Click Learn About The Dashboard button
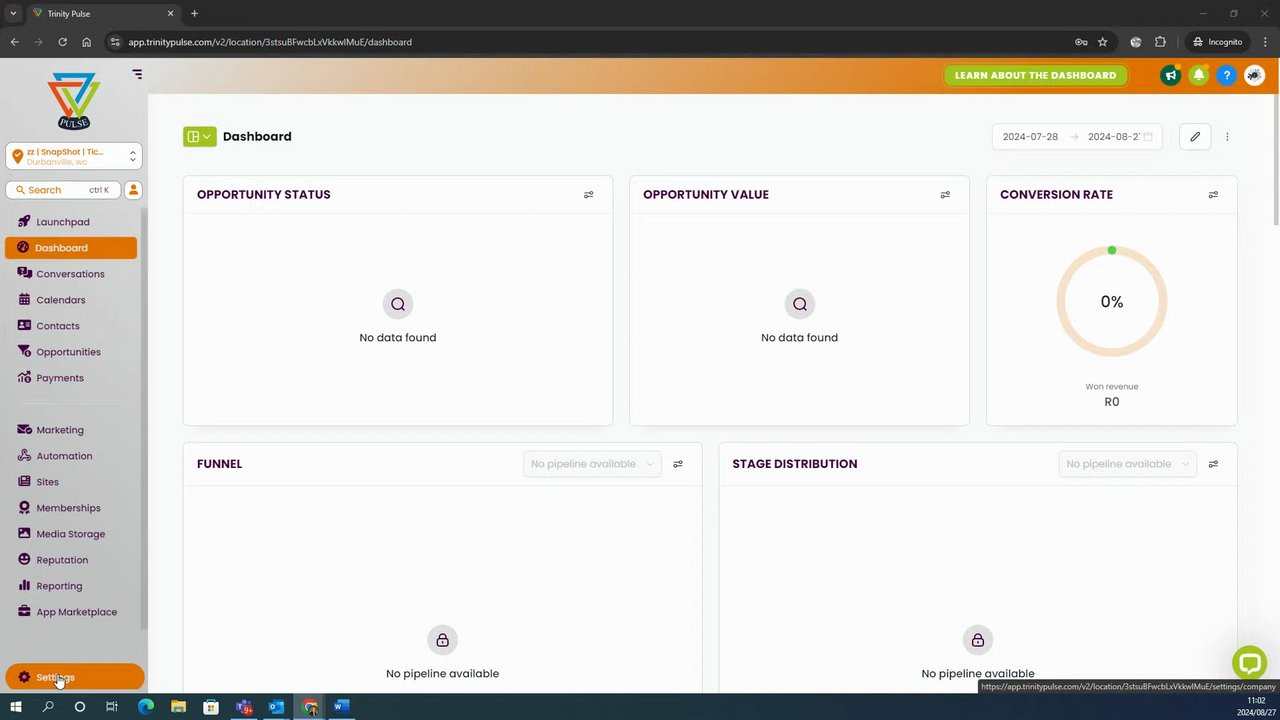 [x=1035, y=75]
